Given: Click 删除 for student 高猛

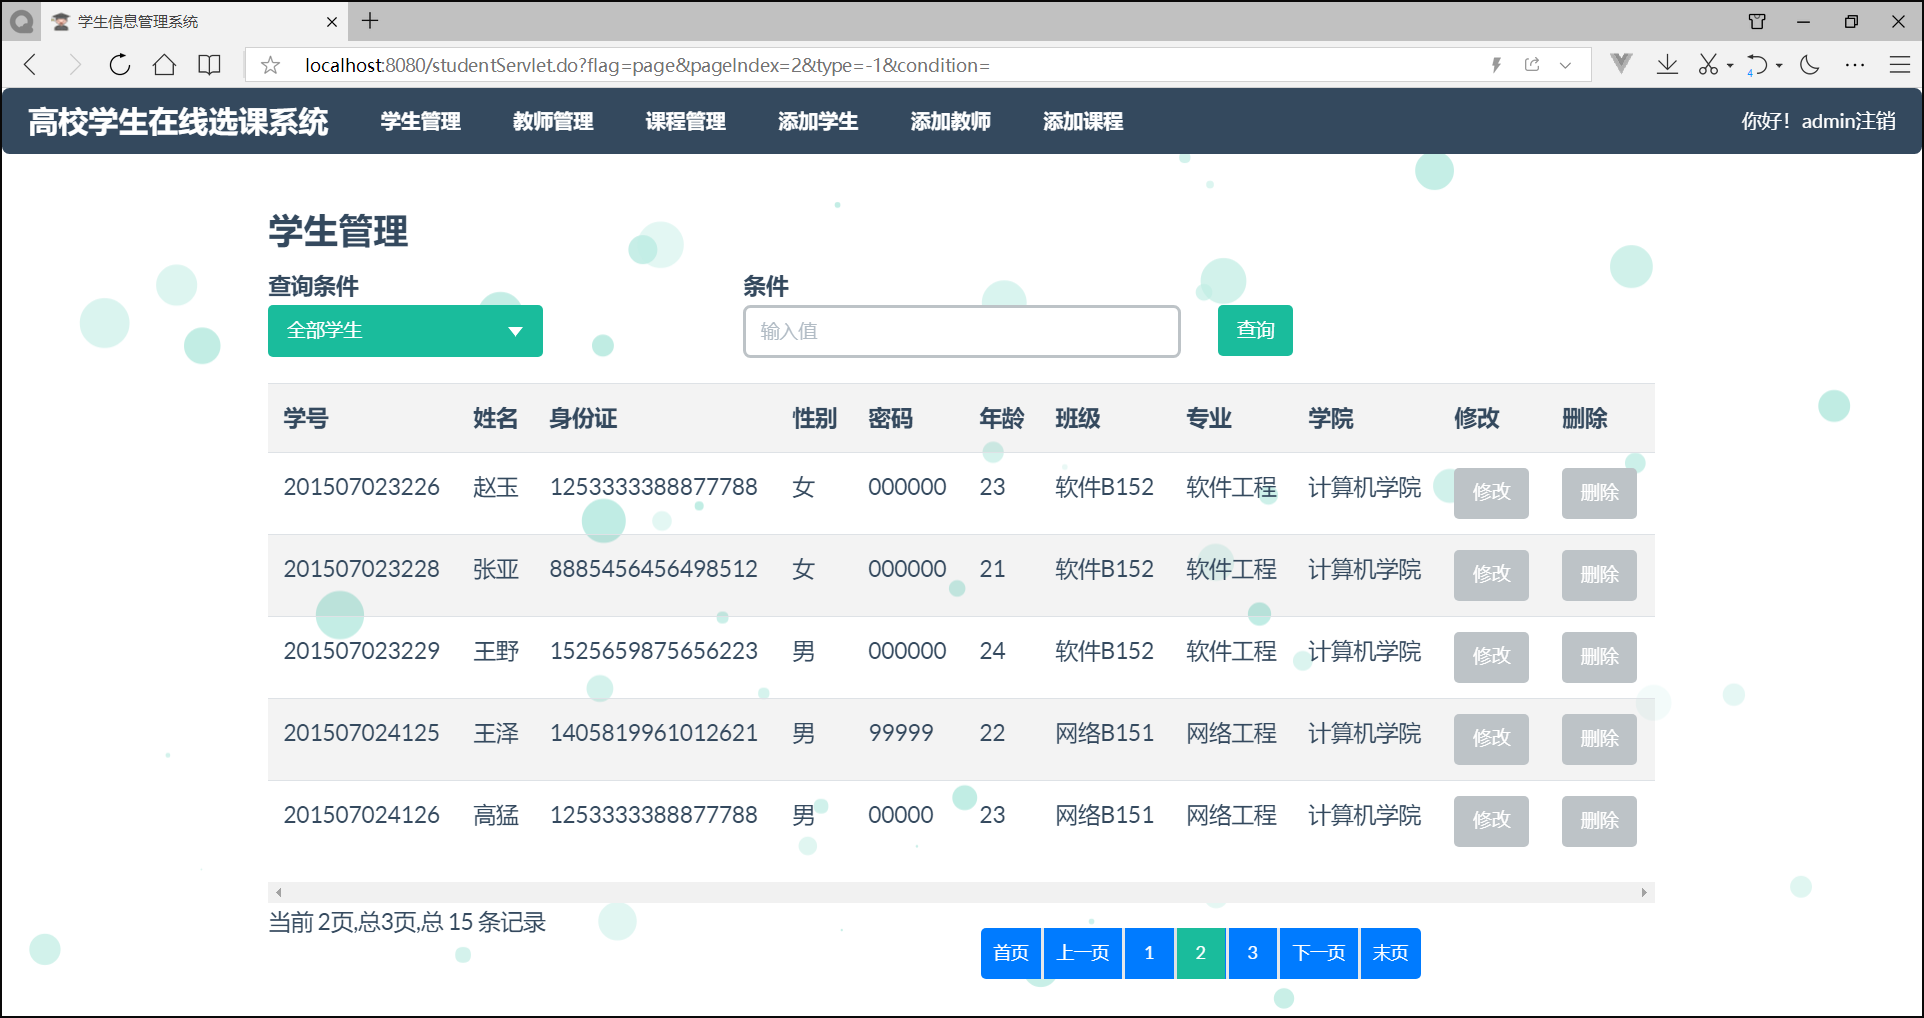Looking at the screenshot, I should pos(1599,821).
